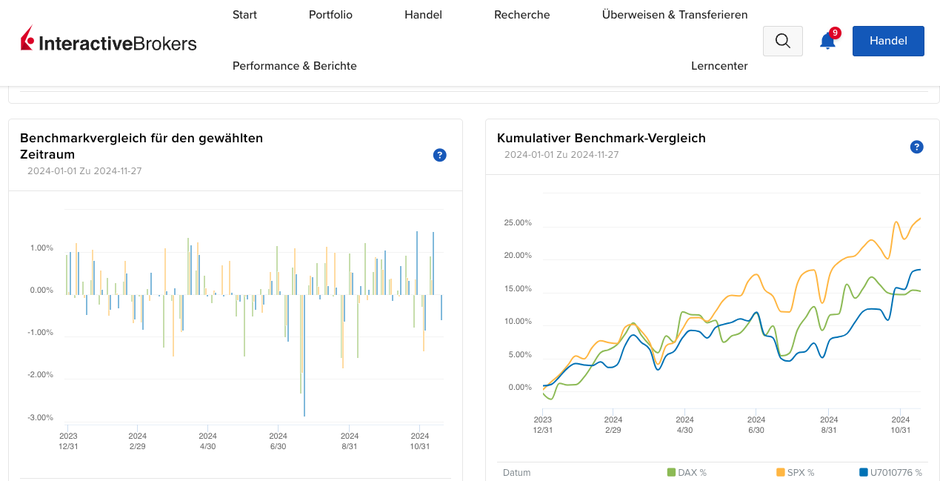
Task: Open Performance & Berichte menu
Action: (x=294, y=66)
